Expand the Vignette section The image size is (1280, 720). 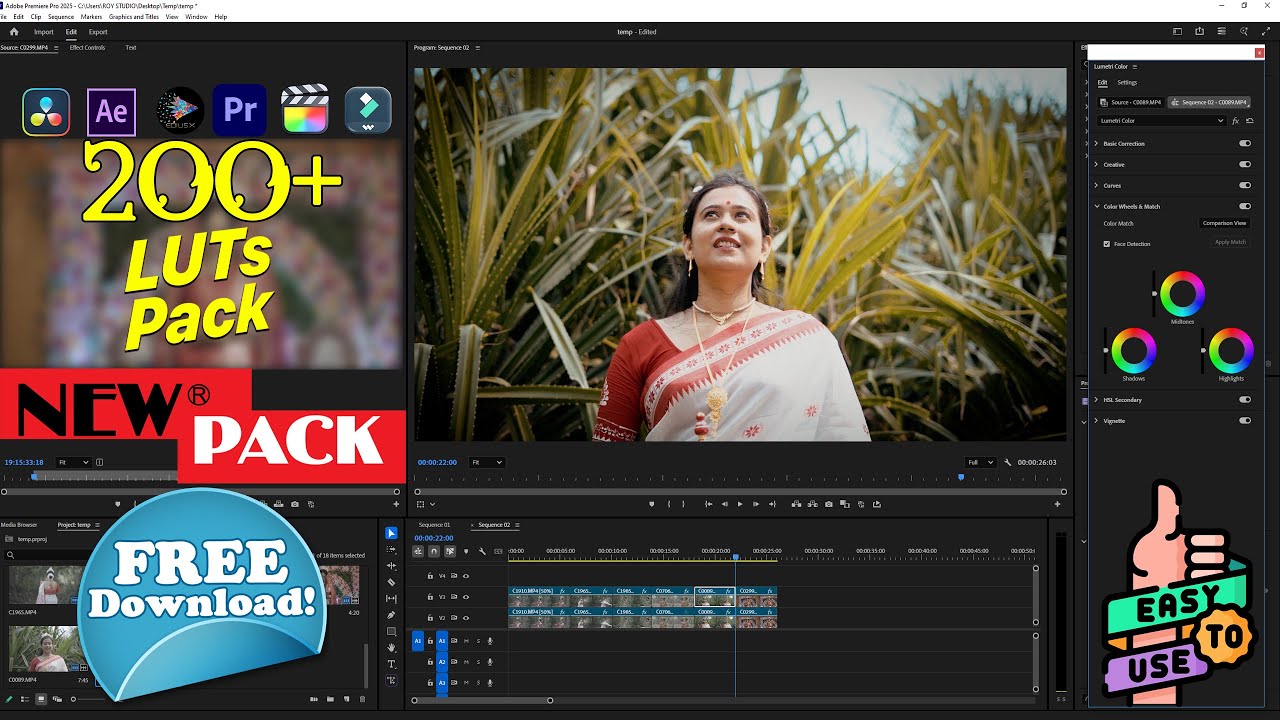pyautogui.click(x=1097, y=420)
